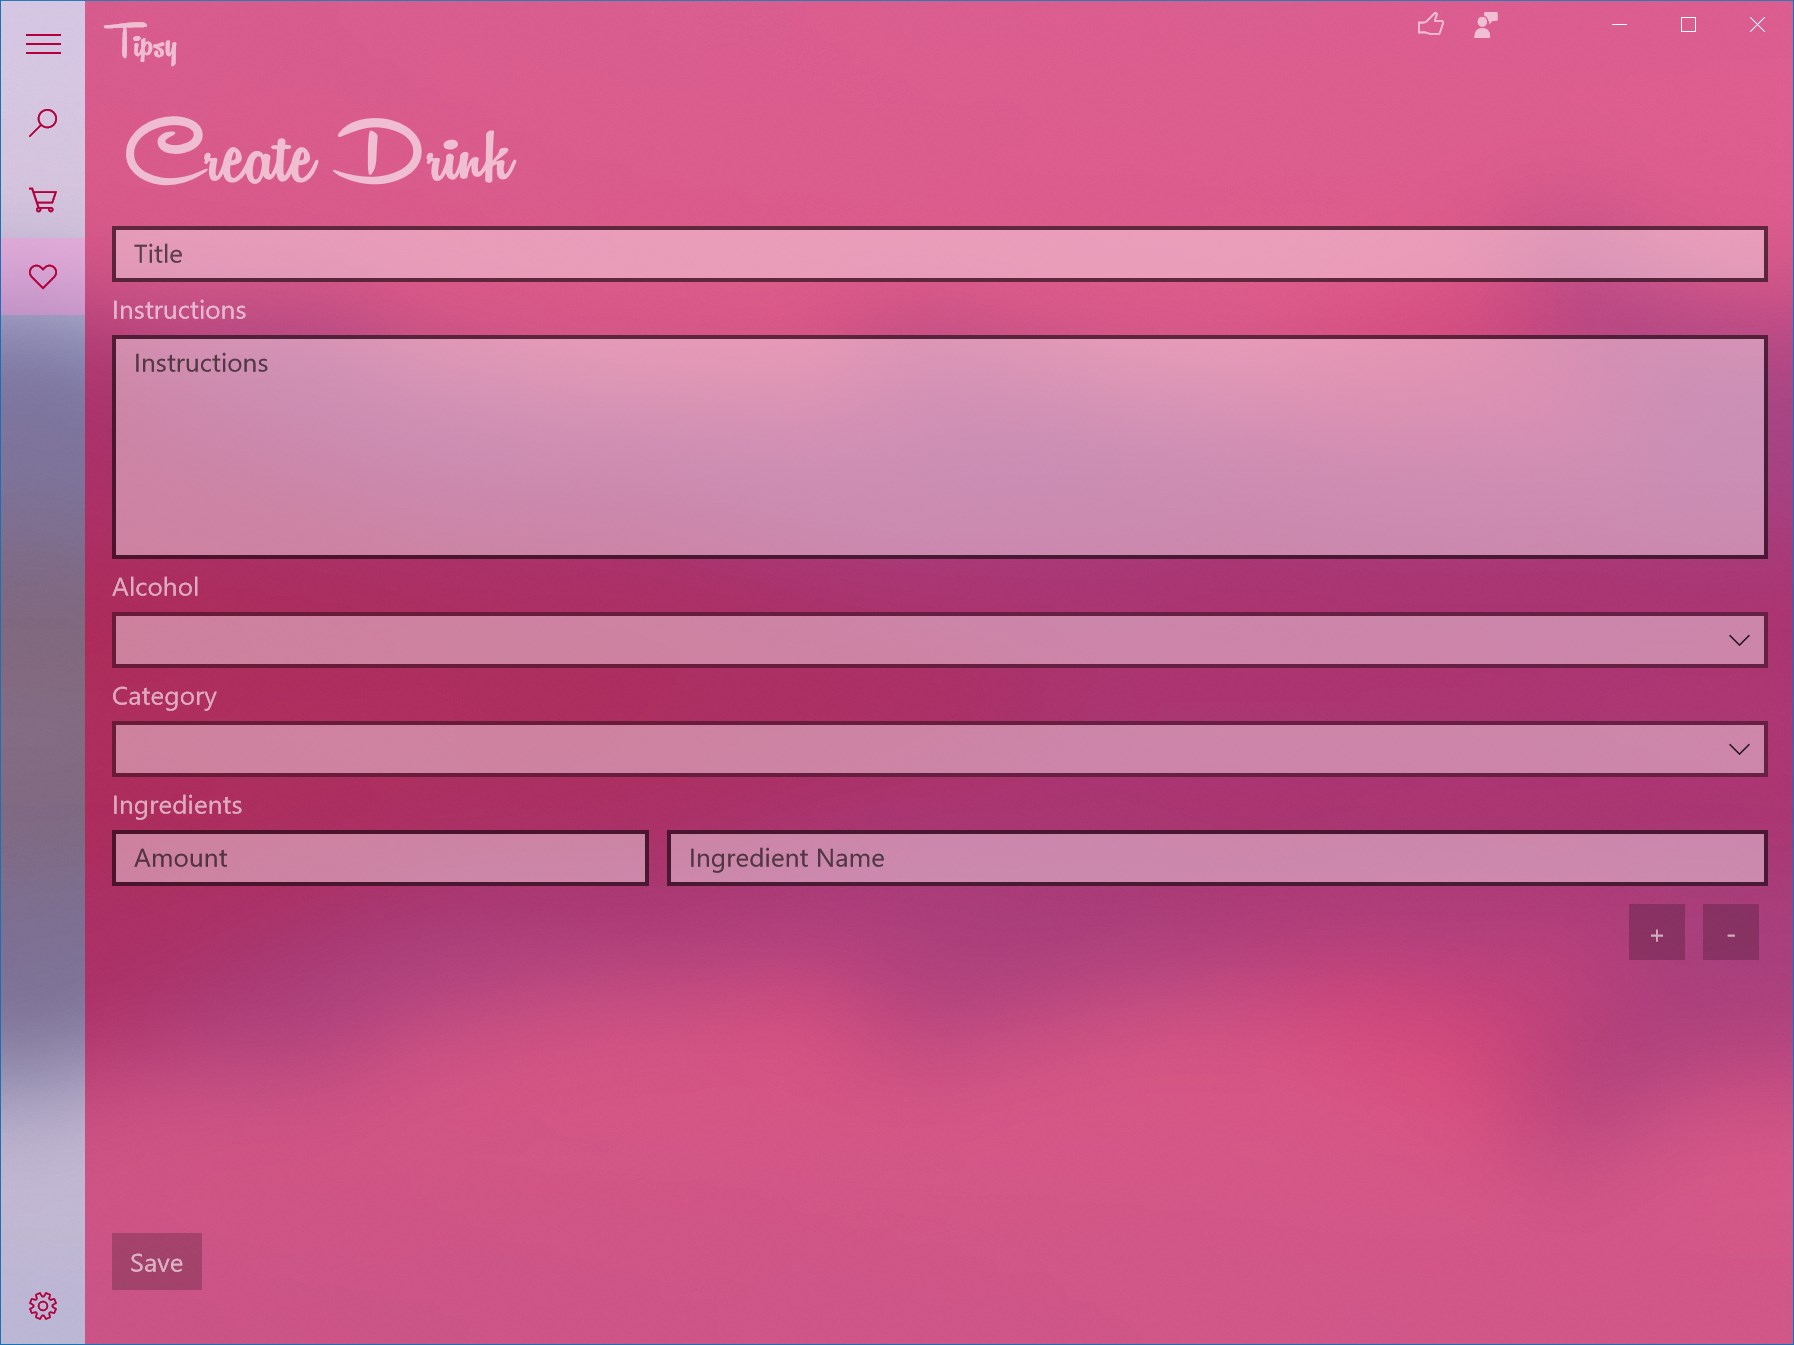Focus the Title input field

click(939, 254)
